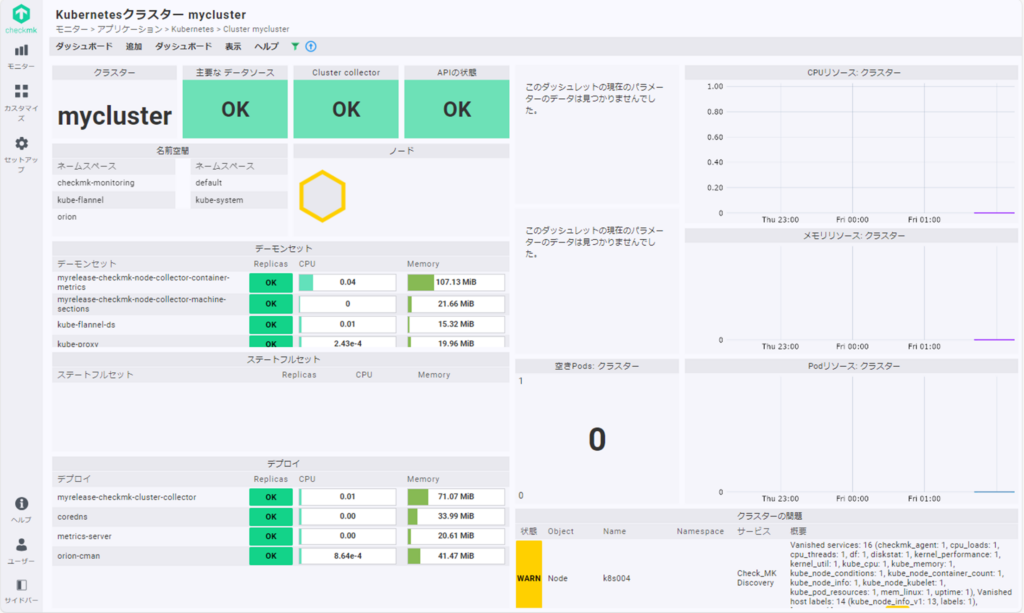Click the 空きPods: クラスター title
This screenshot has width=1024, height=613.
point(597,366)
